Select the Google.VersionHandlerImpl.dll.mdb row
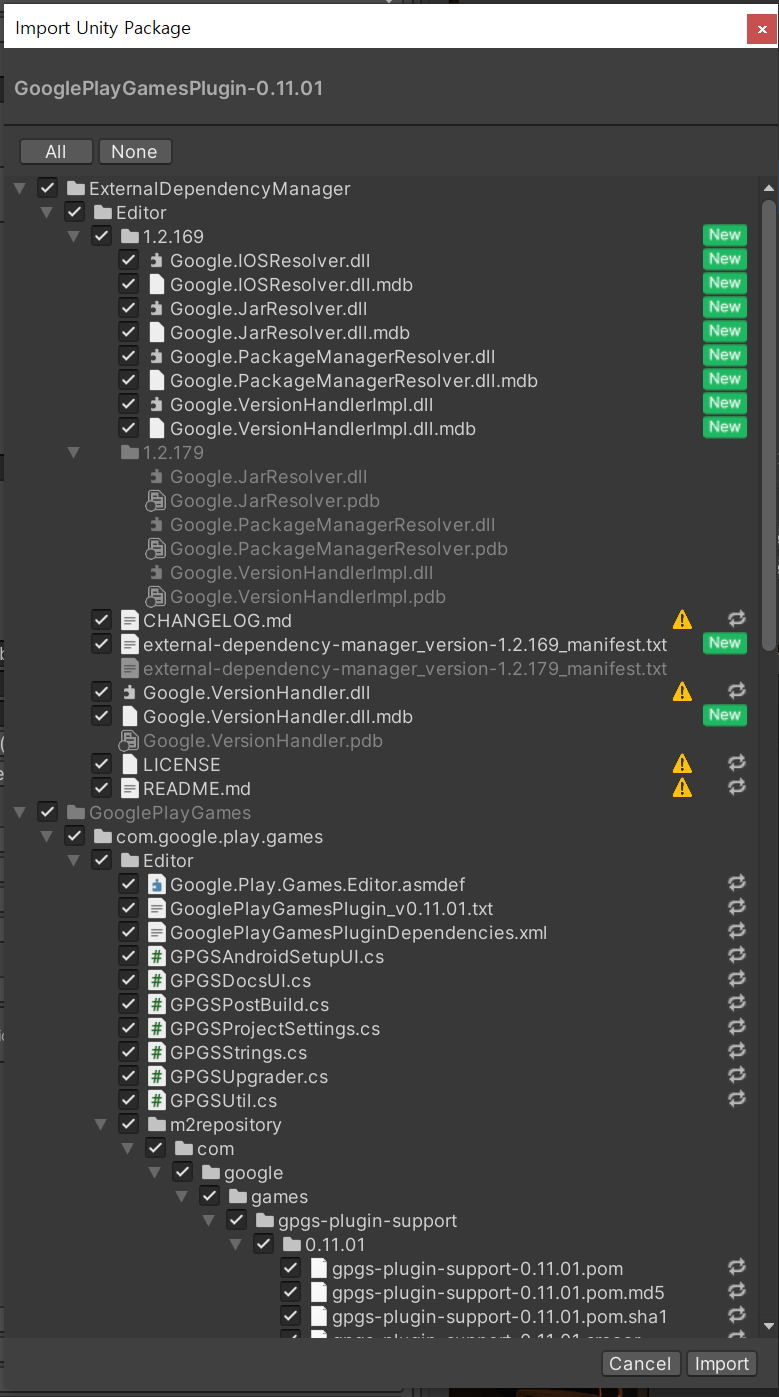The height and width of the screenshot is (1397, 779). pos(380,429)
